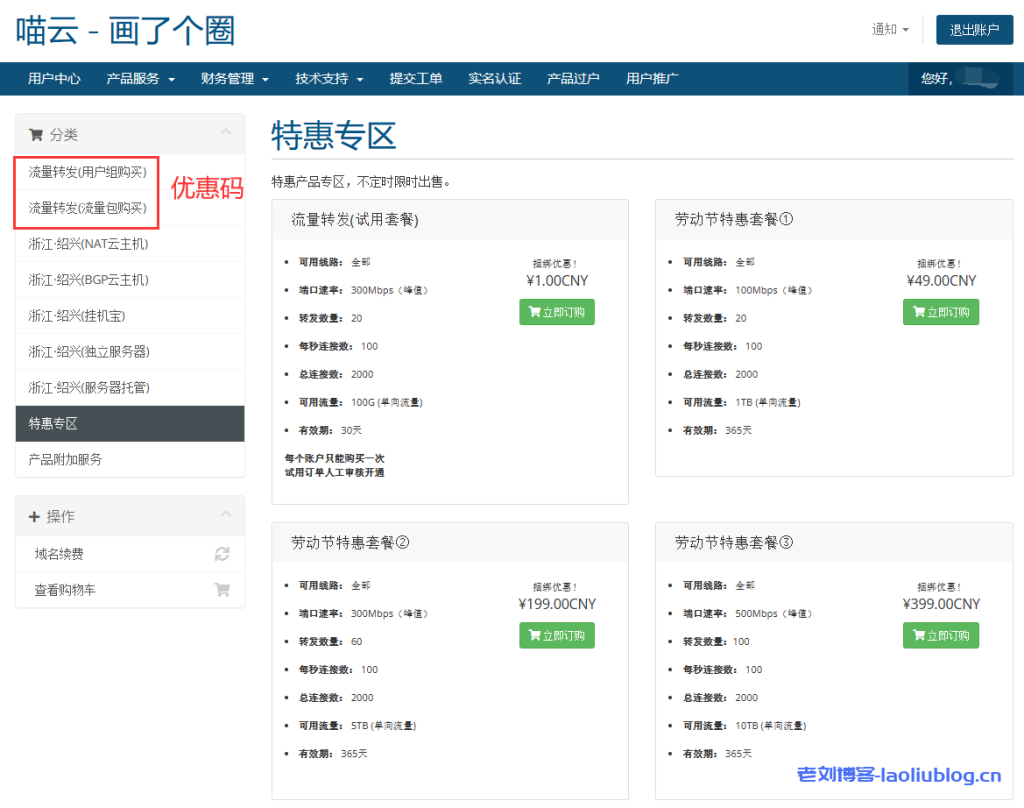Viewport: 1024px width, 808px height.
Task: Open the 通知 notifications dropdown
Action: click(890, 30)
